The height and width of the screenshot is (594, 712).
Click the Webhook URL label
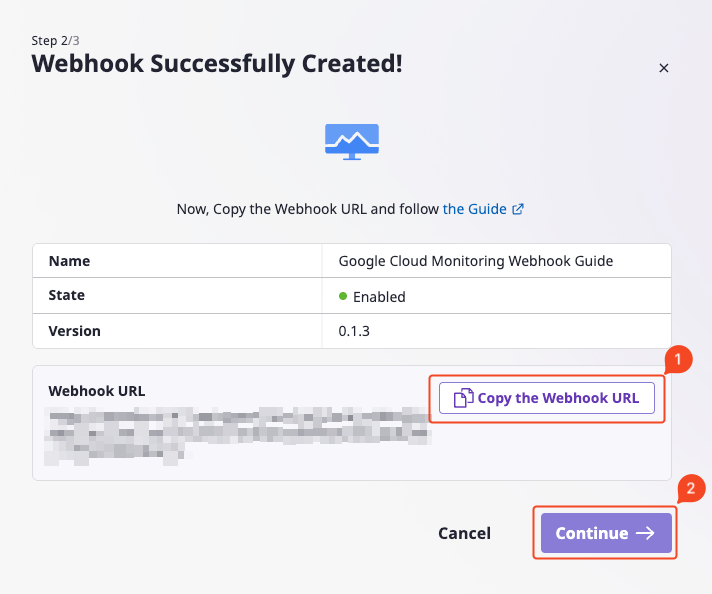click(97, 391)
